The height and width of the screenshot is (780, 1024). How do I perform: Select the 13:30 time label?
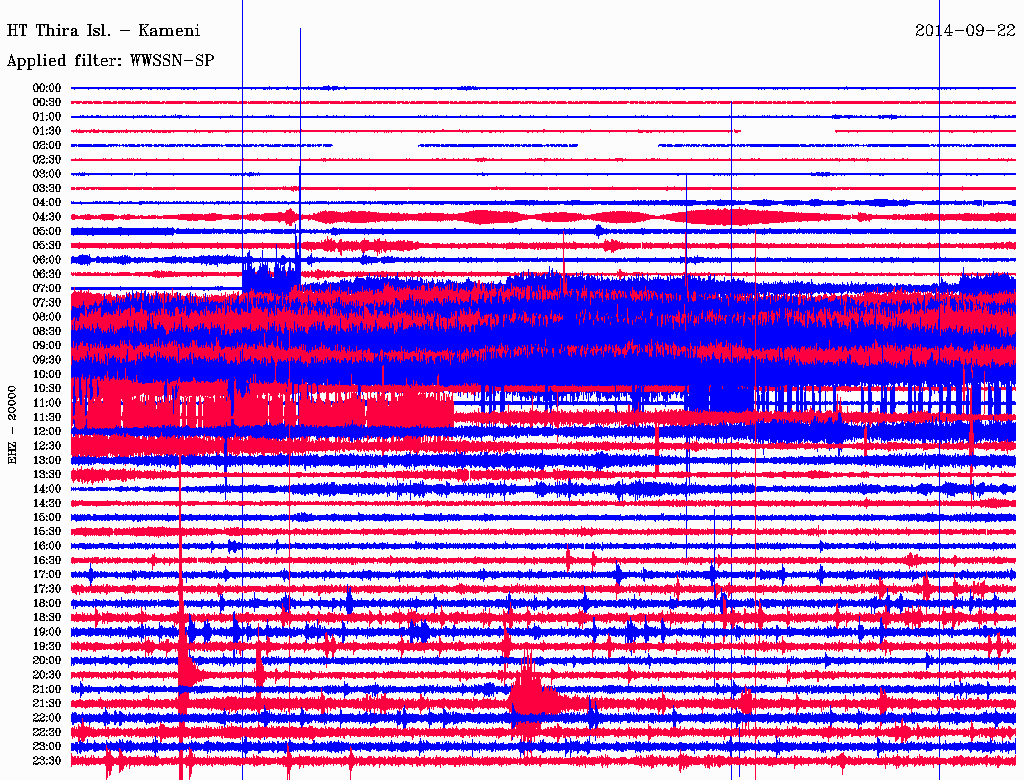tap(47, 474)
